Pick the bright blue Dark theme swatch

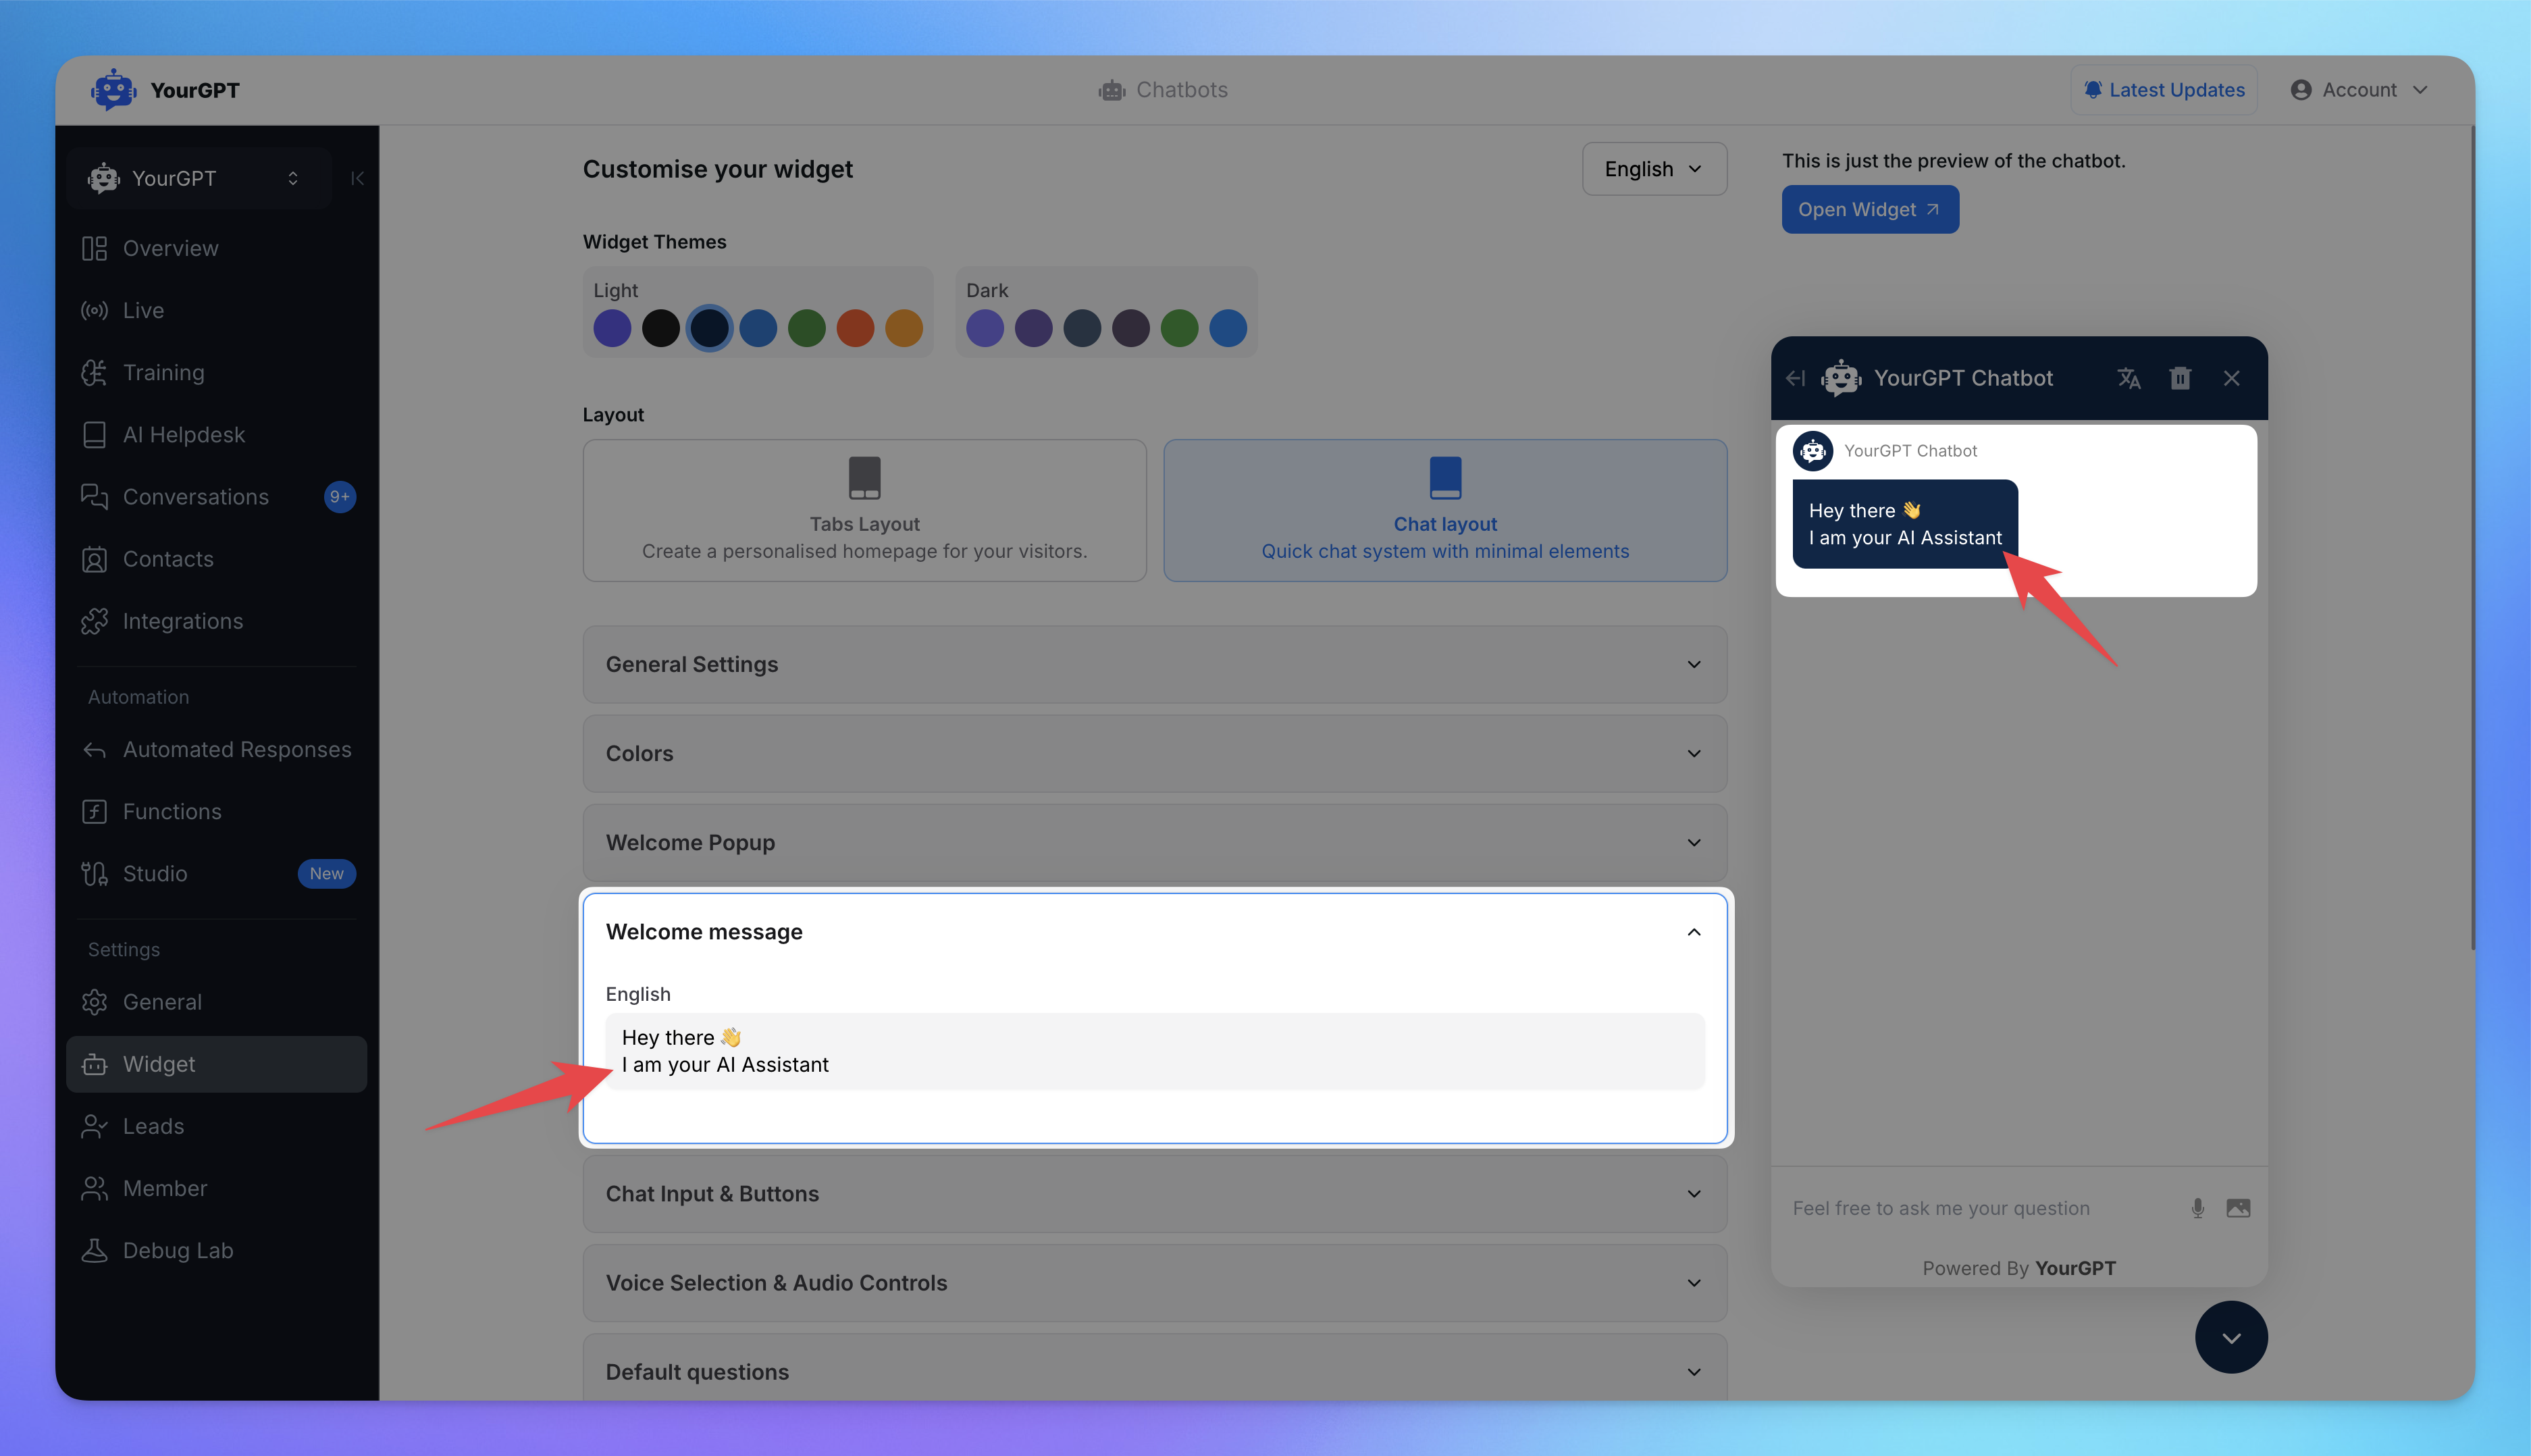click(x=1228, y=328)
